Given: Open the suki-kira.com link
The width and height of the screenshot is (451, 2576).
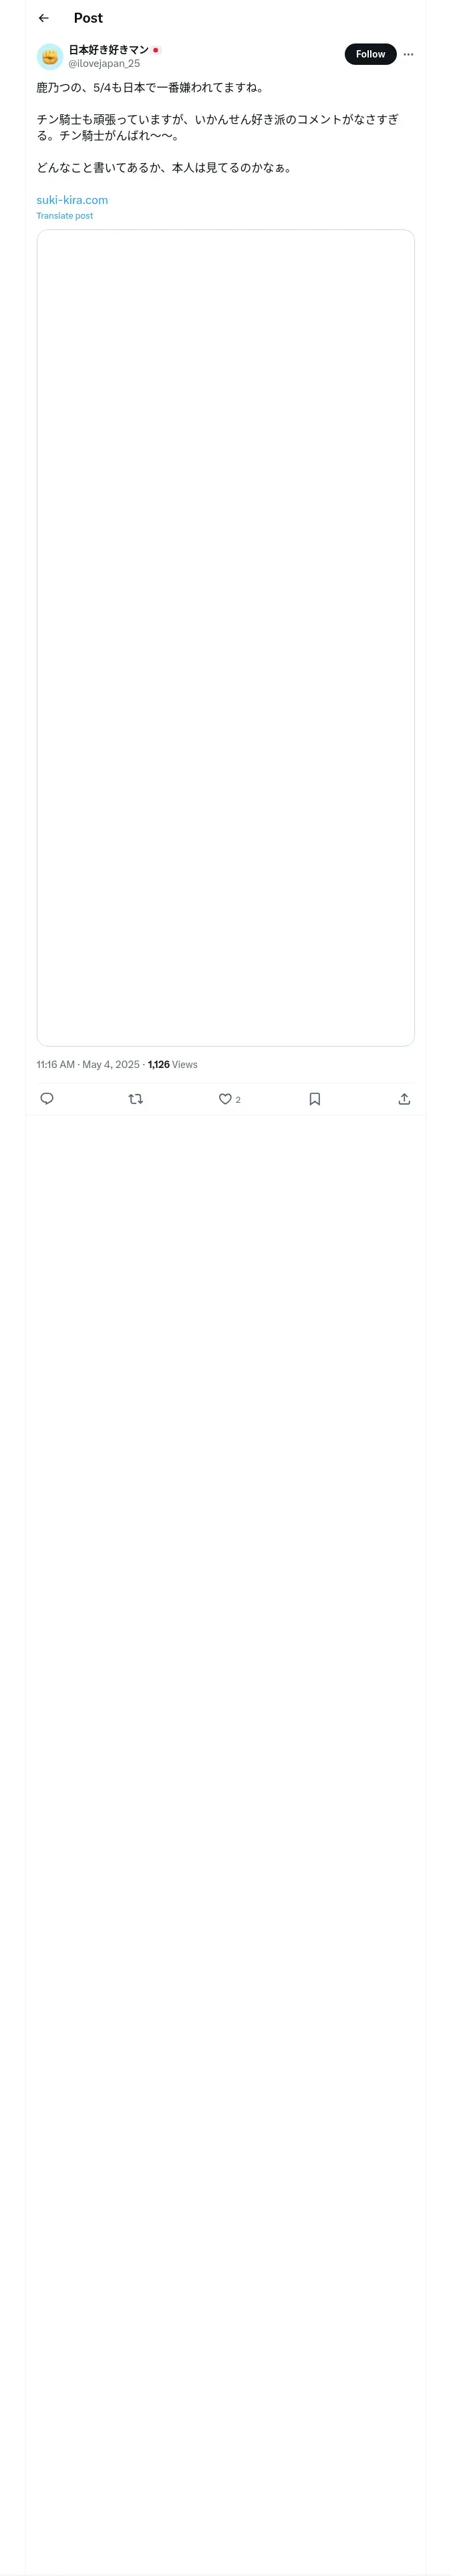Looking at the screenshot, I should tap(72, 200).
